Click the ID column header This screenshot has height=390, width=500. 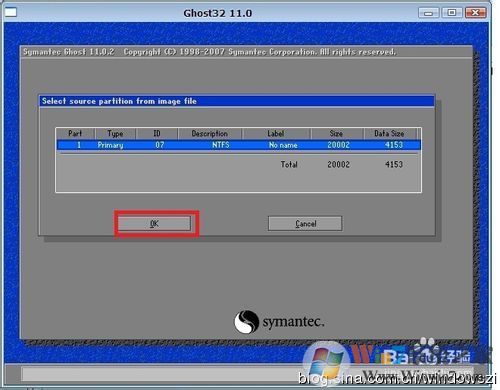157,133
